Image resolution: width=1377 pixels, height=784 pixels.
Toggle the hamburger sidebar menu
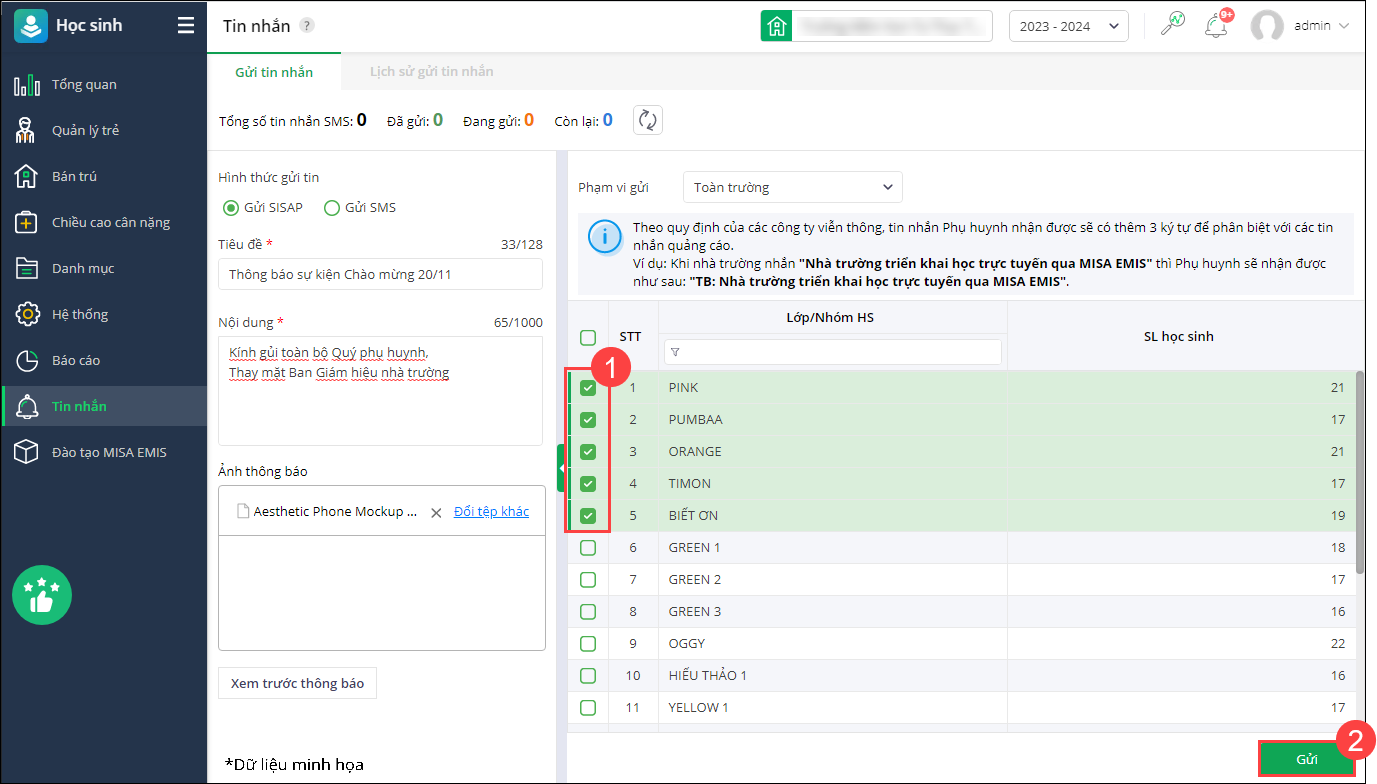click(x=186, y=26)
